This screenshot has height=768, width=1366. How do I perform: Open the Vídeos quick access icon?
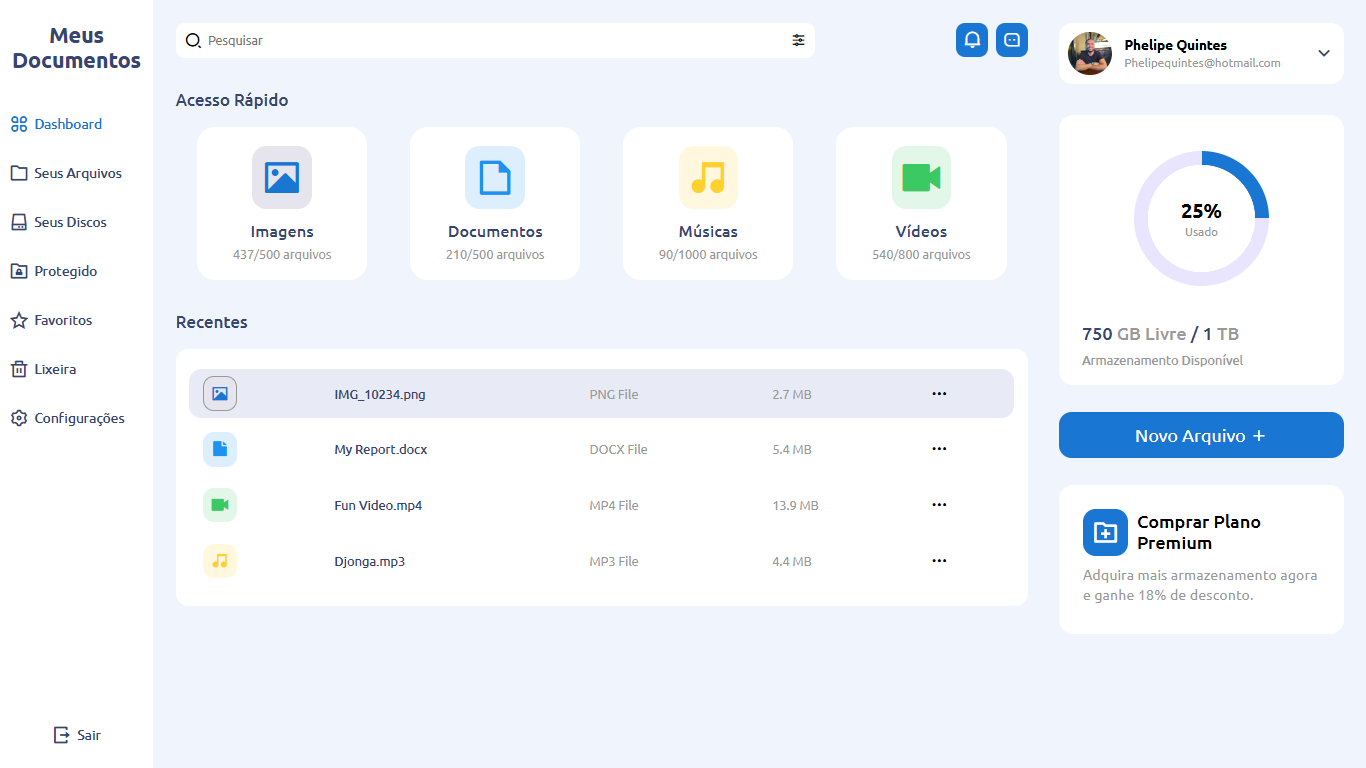pyautogui.click(x=921, y=178)
